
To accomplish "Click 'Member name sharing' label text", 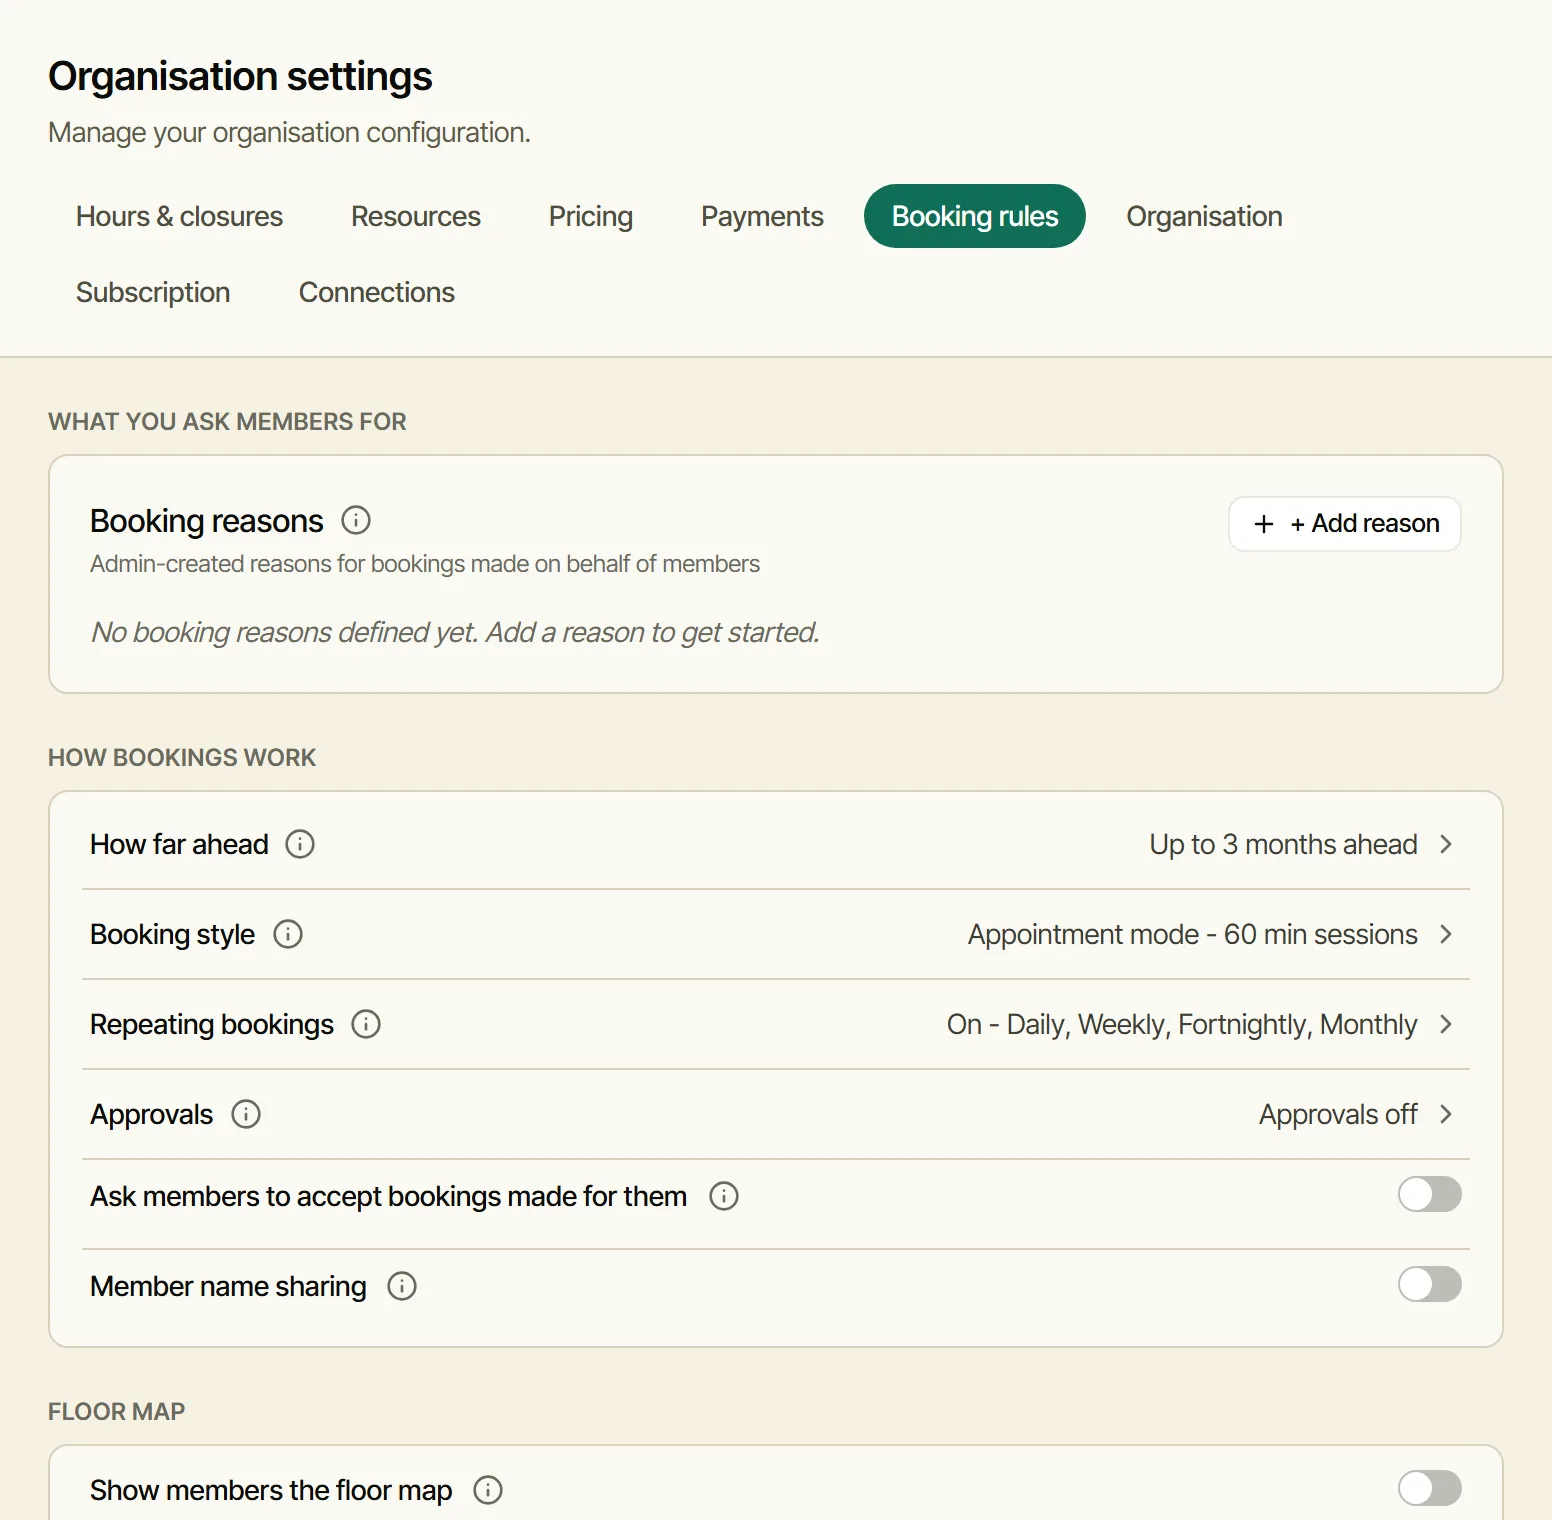I will tap(228, 1286).
